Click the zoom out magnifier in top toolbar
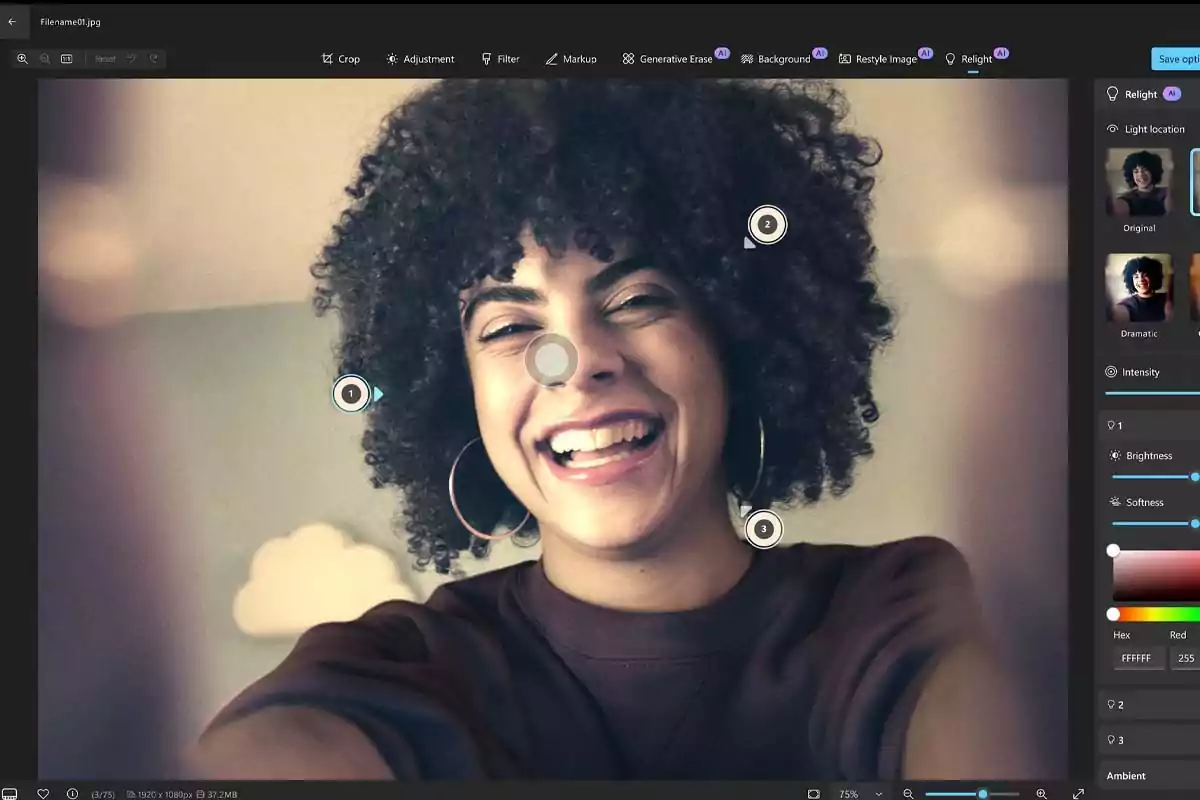The height and width of the screenshot is (800, 1200). click(x=45, y=59)
